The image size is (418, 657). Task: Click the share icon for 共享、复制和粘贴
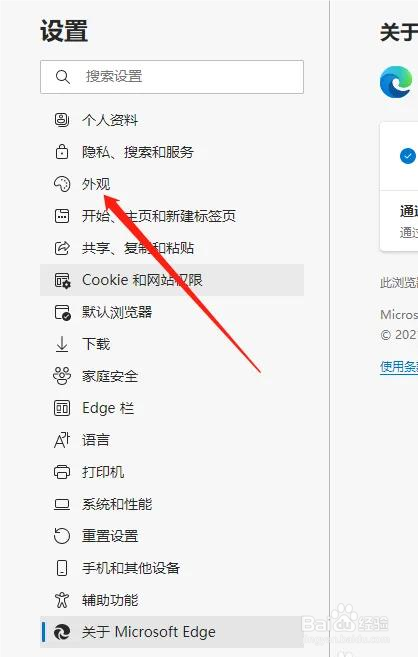click(x=62, y=248)
